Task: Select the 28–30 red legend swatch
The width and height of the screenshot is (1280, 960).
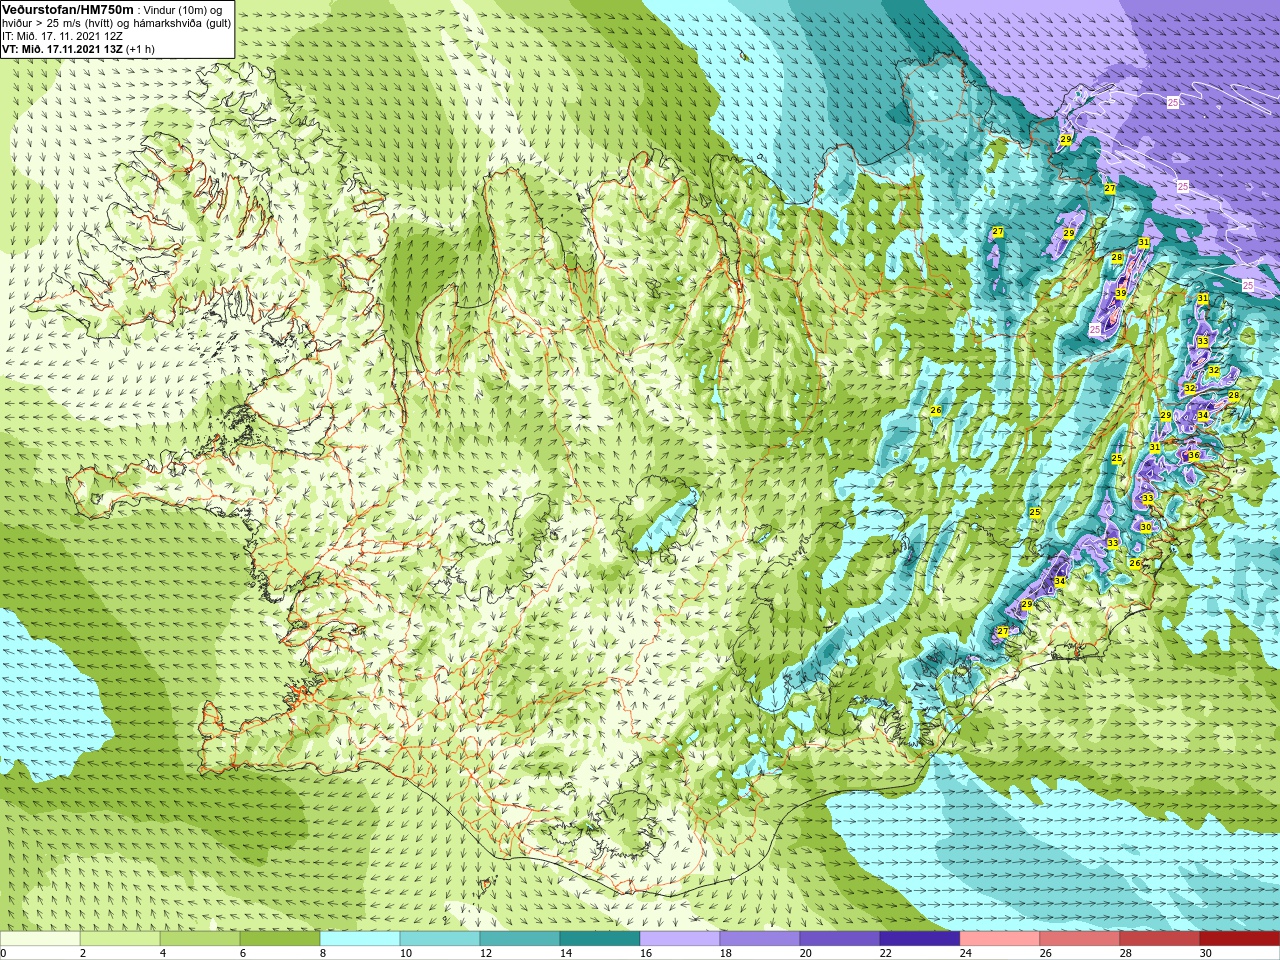Action: pyautogui.click(x=1160, y=939)
